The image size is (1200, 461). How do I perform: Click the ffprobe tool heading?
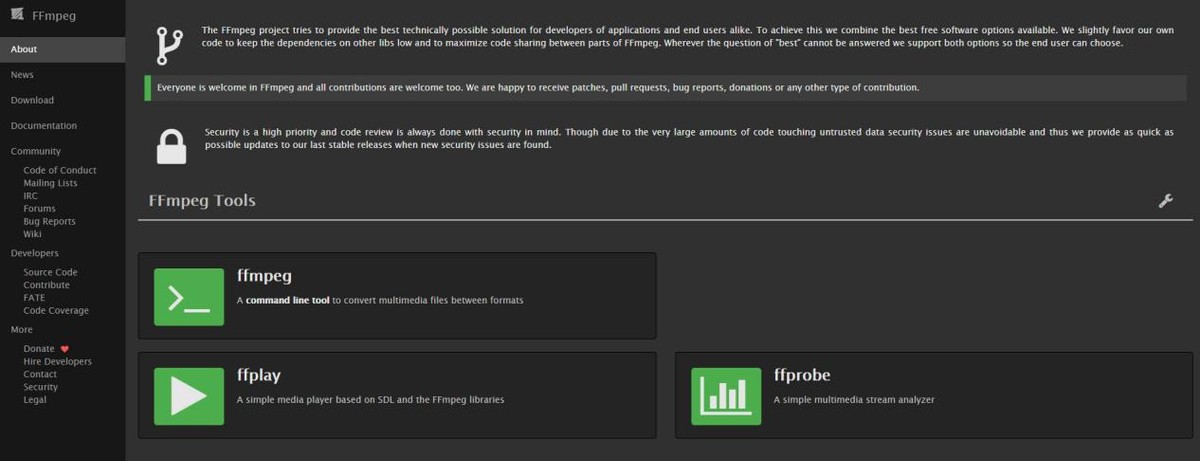[x=802, y=376]
